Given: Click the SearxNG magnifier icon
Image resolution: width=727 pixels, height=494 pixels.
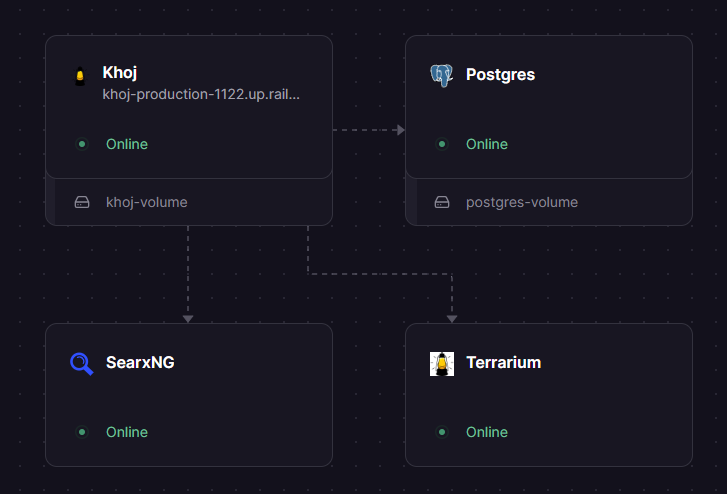Looking at the screenshot, I should (x=81, y=363).
